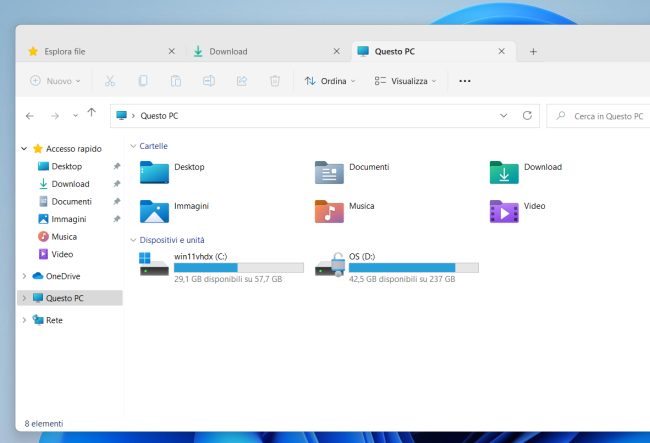Screen dimensions: 650x443
Task: Collapse the Accesso rapido tree node
Action: (24, 149)
